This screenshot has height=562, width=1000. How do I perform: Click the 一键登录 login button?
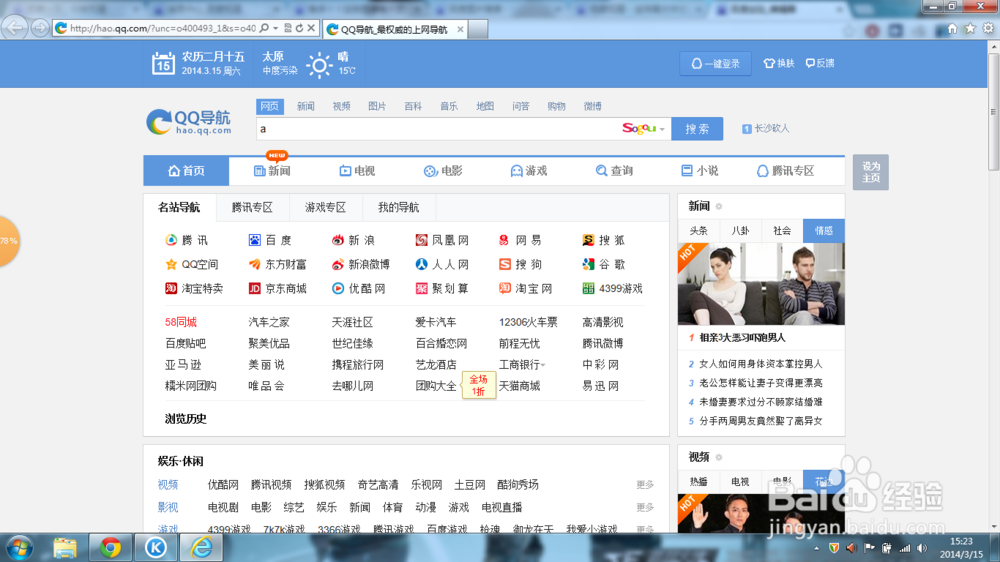coord(716,64)
